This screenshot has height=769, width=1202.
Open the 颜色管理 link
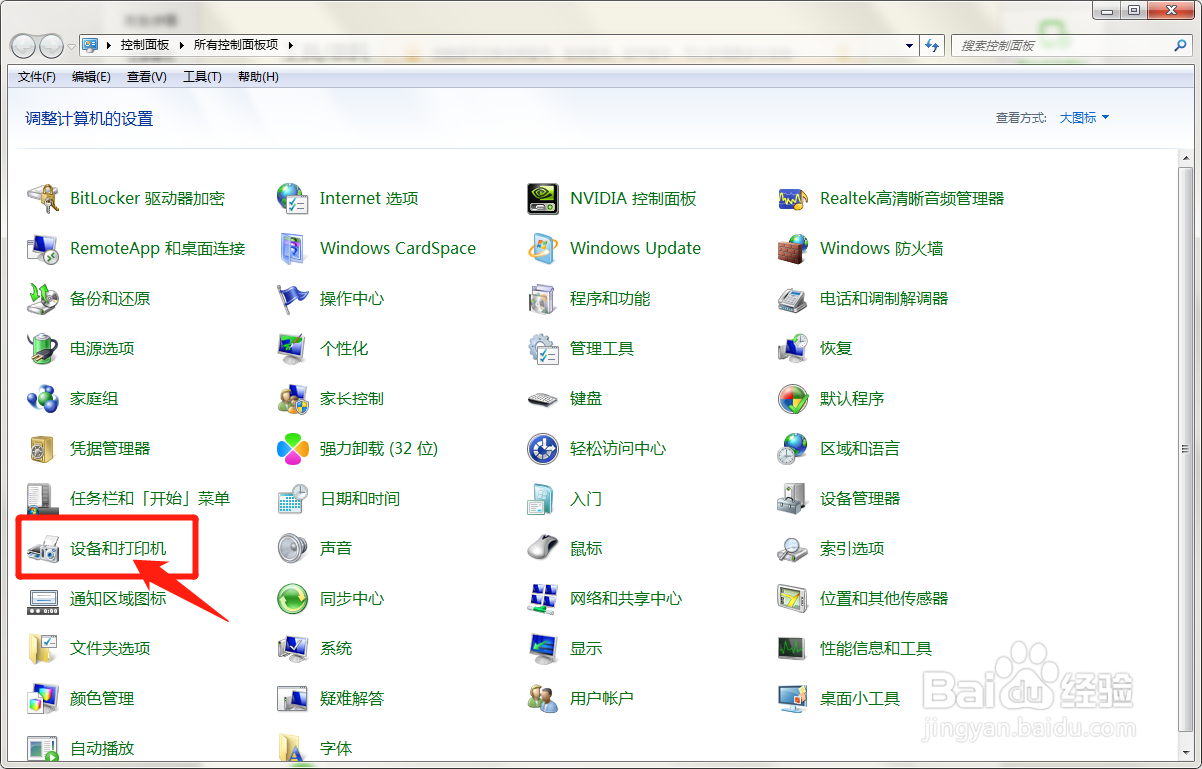pos(102,698)
